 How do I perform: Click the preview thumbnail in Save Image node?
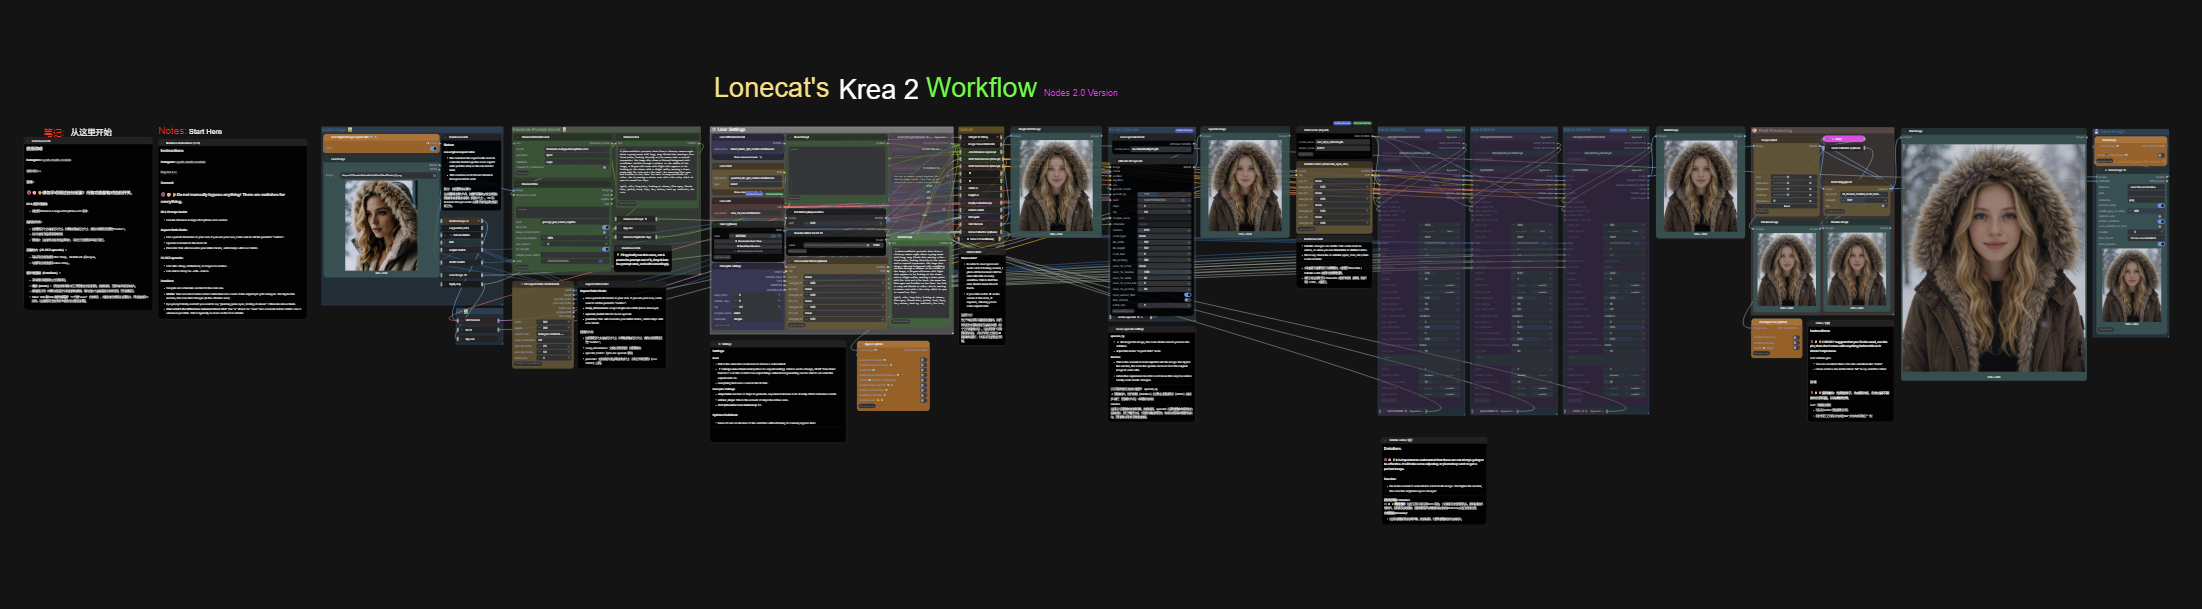click(2131, 284)
